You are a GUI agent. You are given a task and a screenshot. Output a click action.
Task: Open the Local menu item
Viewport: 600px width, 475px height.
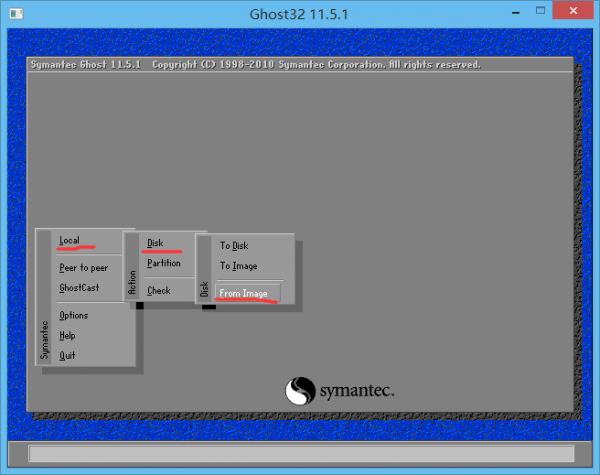[69, 240]
